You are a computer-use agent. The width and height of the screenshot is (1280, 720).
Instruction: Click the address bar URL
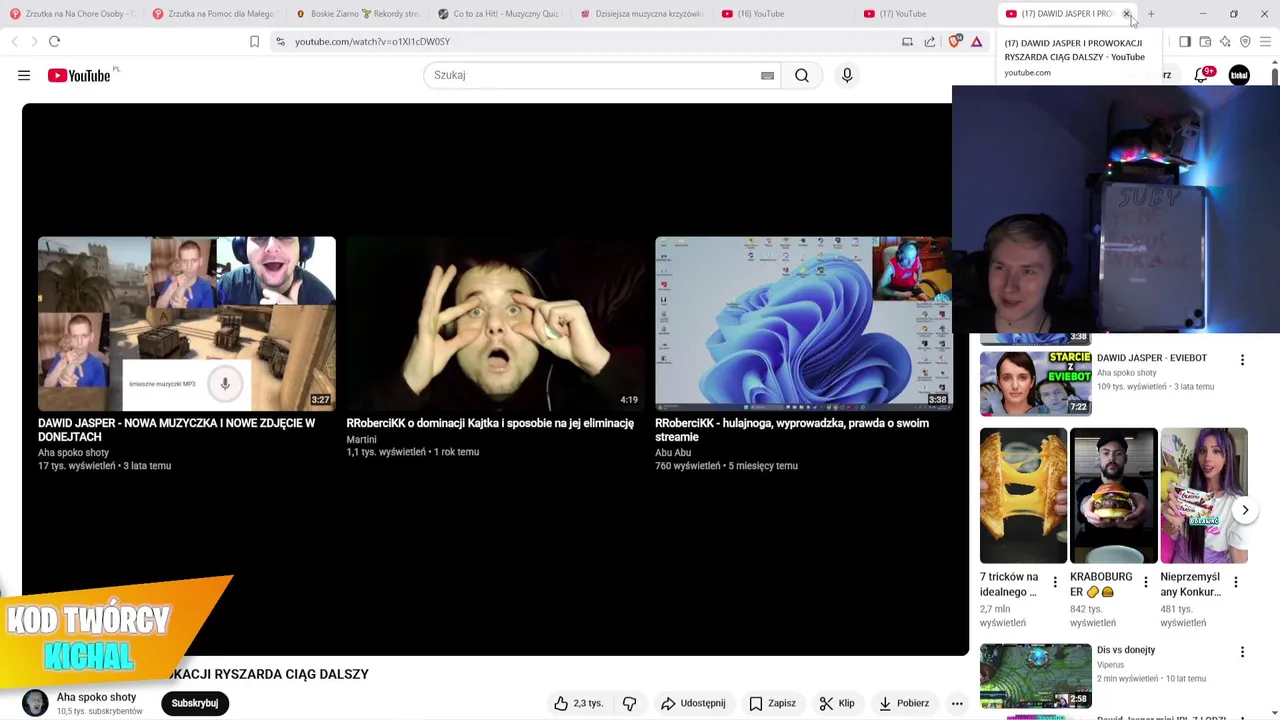tap(372, 42)
